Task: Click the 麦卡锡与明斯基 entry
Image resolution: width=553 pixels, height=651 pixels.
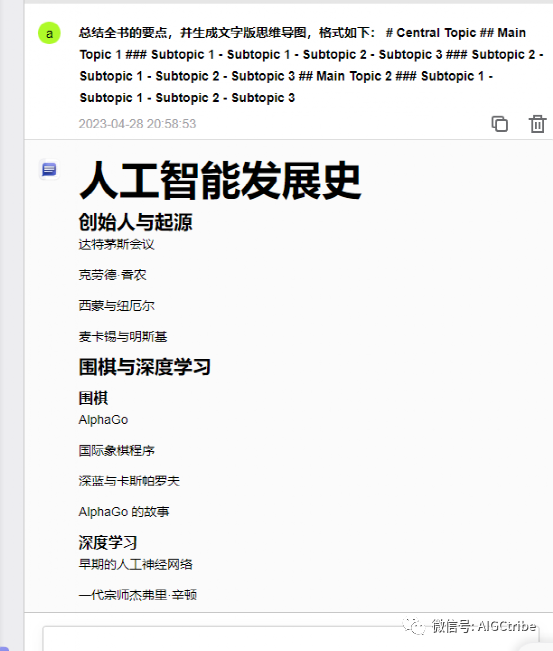Action: tap(123, 336)
